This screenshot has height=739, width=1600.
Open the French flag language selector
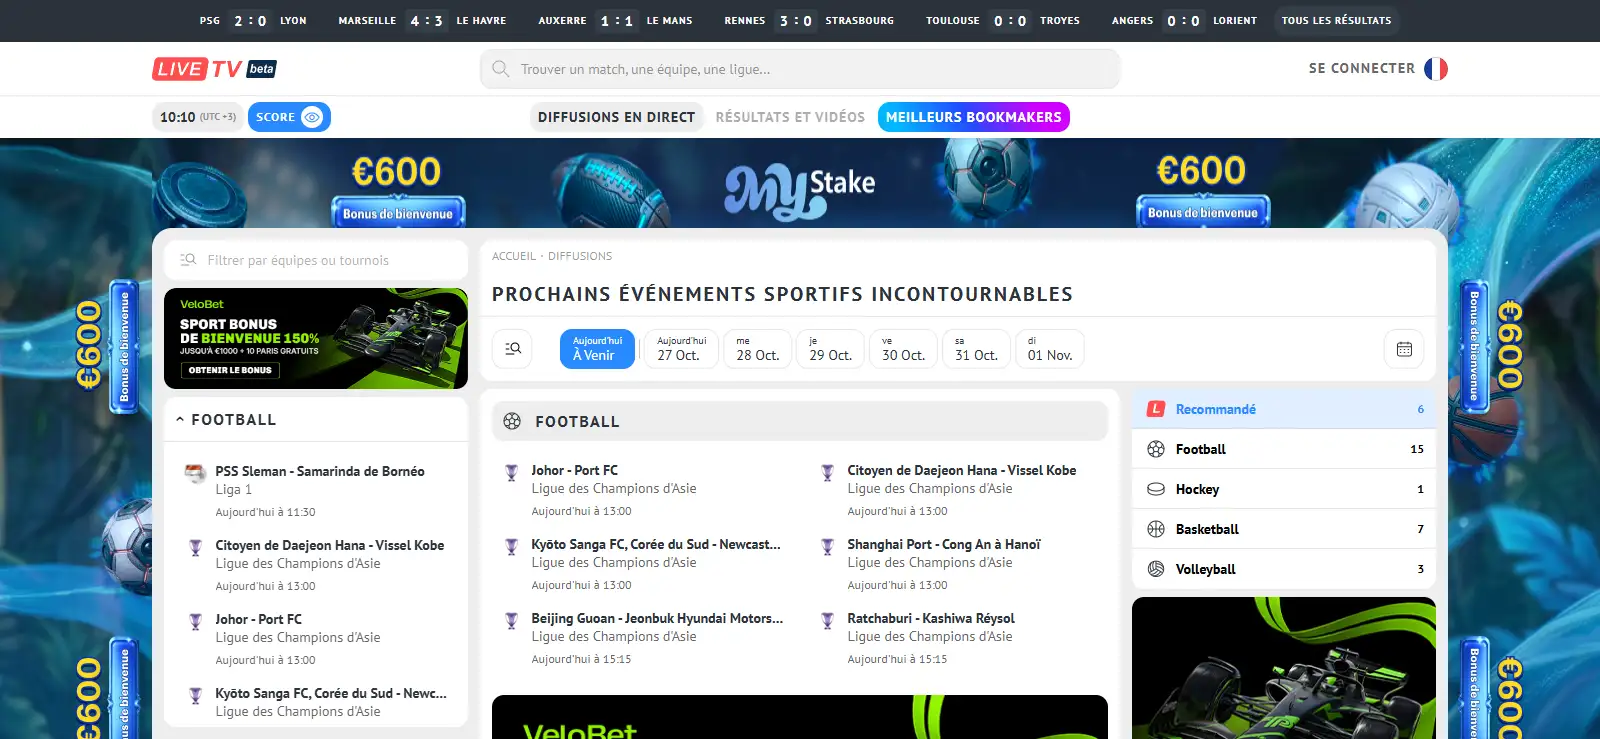point(1436,68)
